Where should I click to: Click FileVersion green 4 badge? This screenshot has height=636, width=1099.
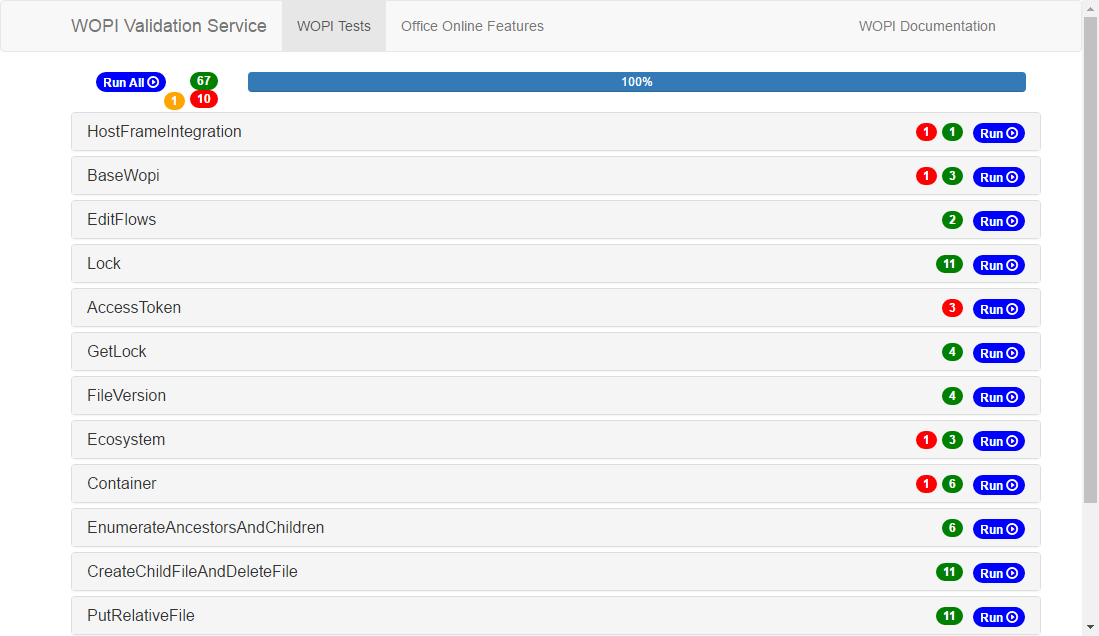[952, 396]
